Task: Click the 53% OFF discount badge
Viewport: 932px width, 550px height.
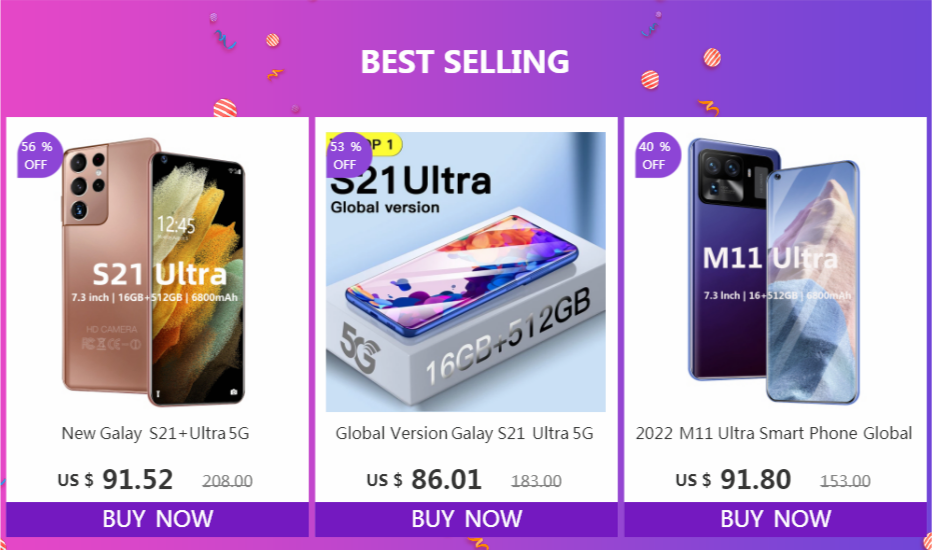Action: point(348,155)
